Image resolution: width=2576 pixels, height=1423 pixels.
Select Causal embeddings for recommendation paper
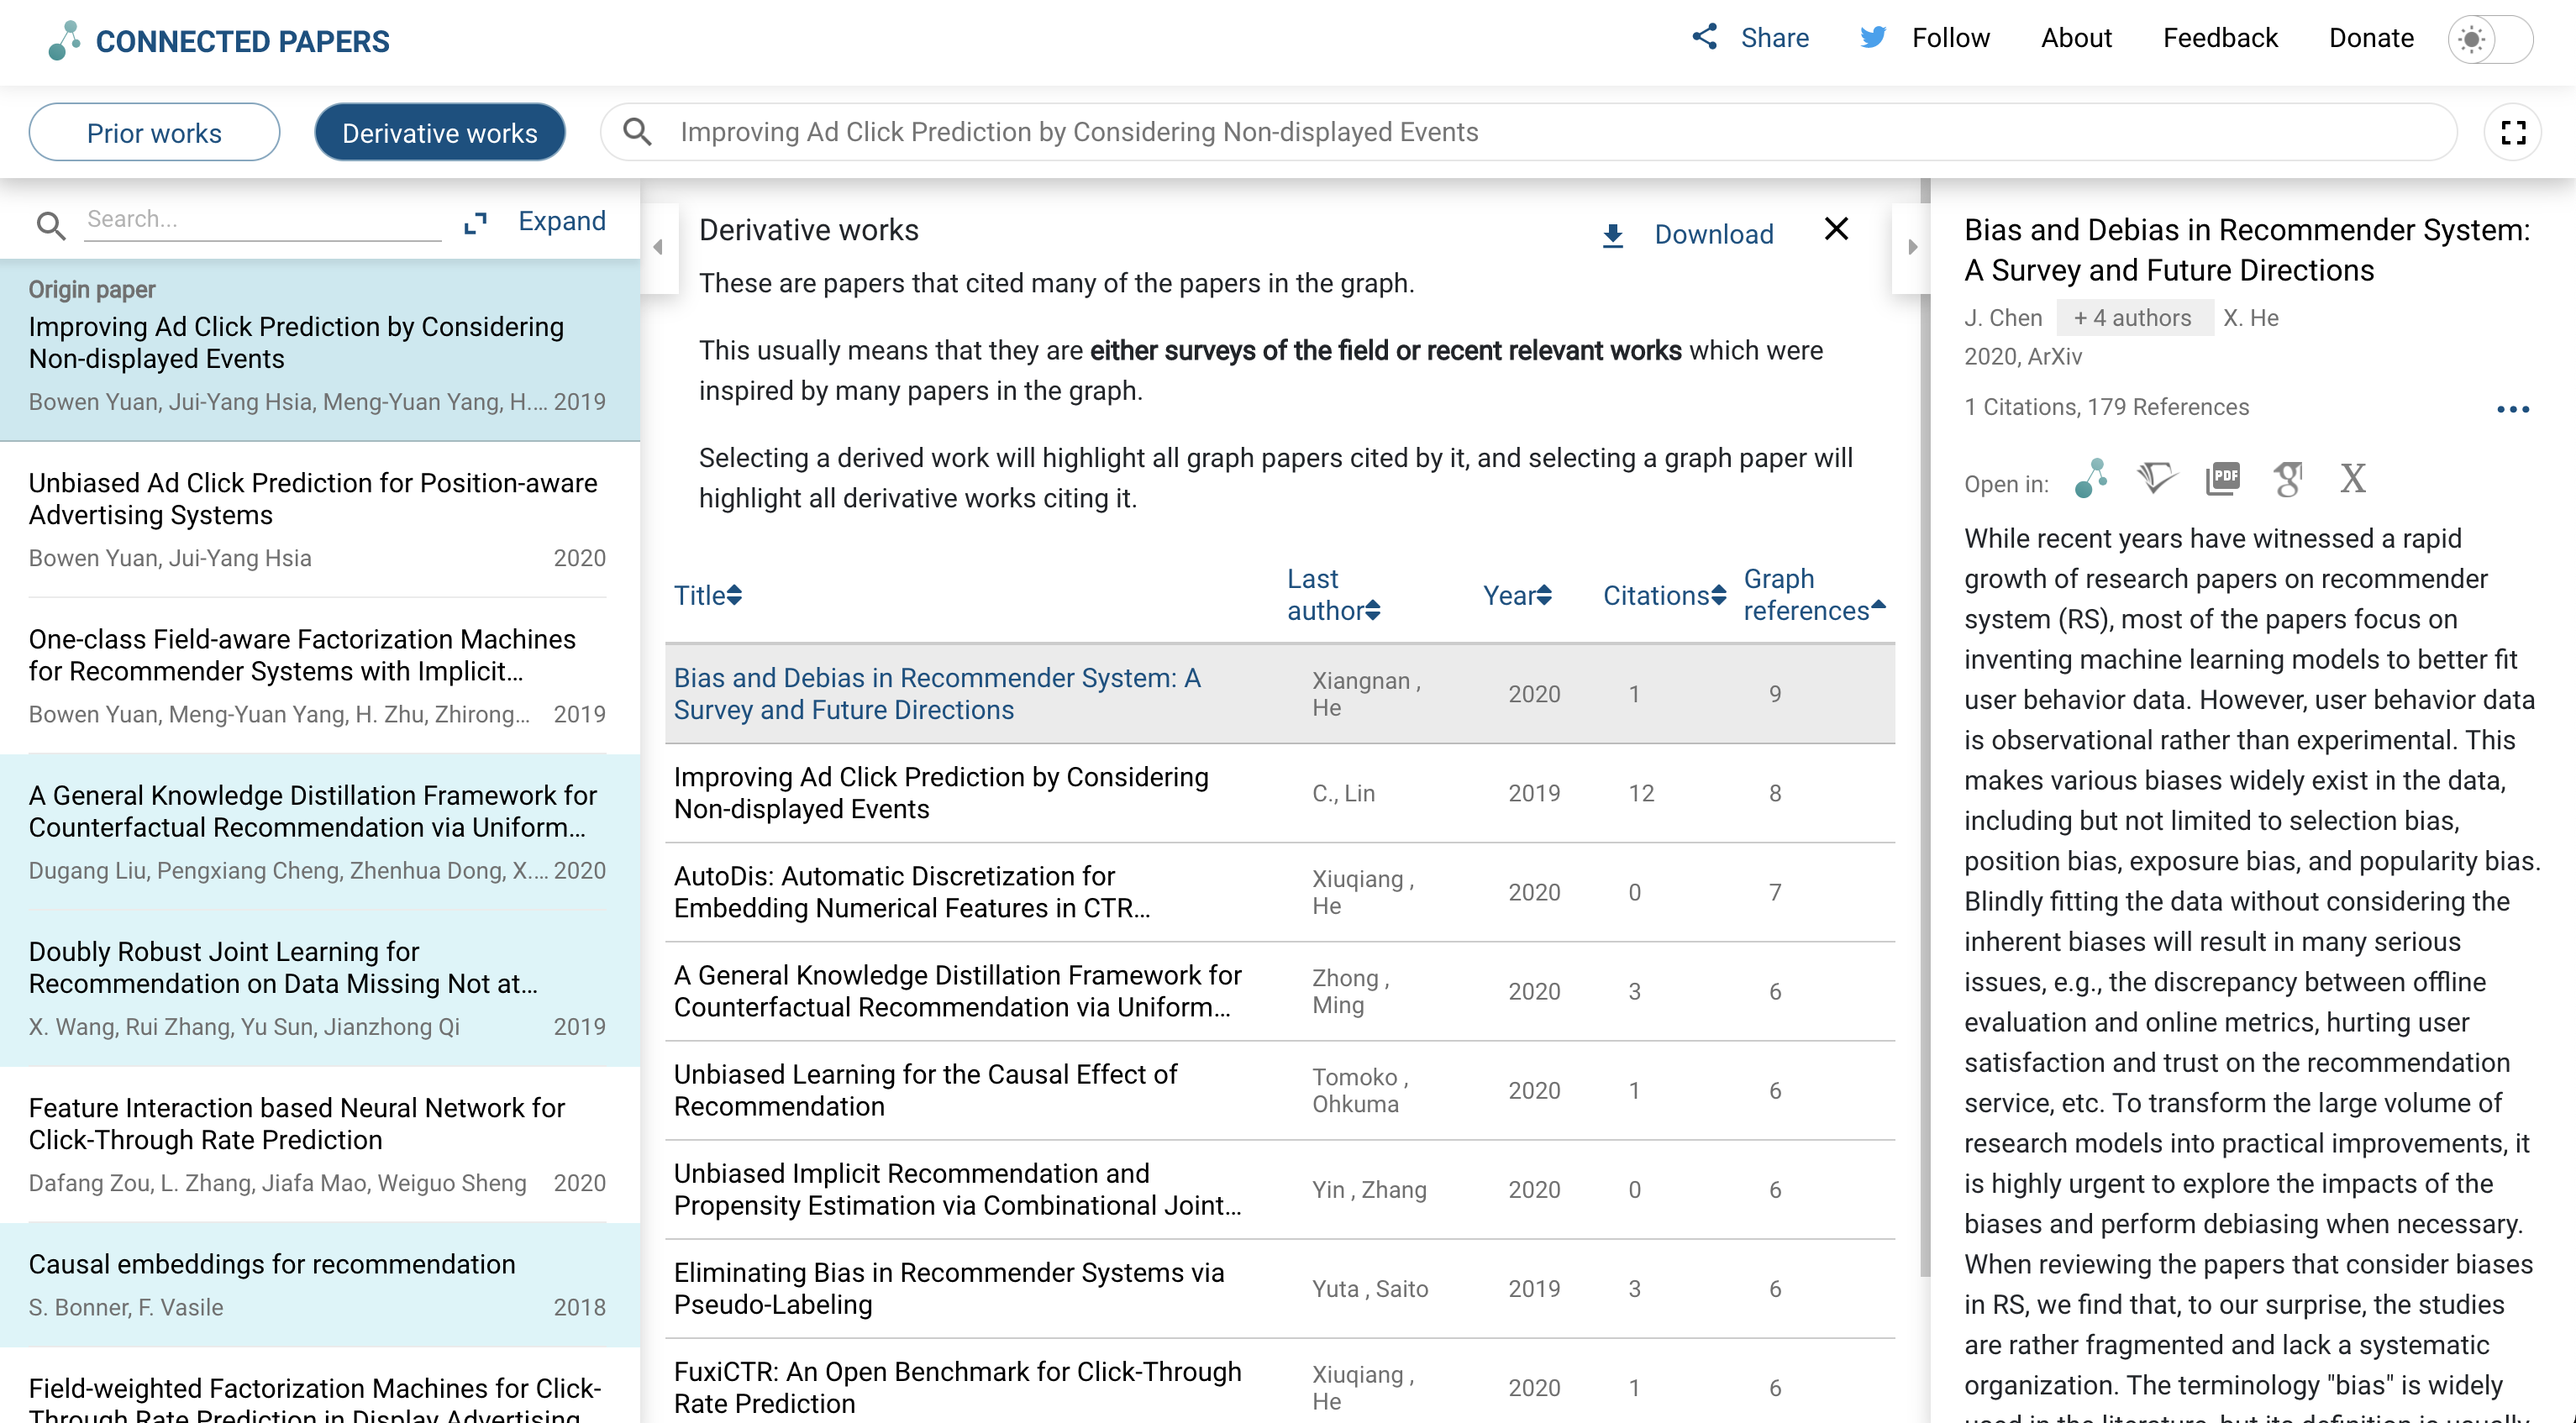[x=320, y=1284]
